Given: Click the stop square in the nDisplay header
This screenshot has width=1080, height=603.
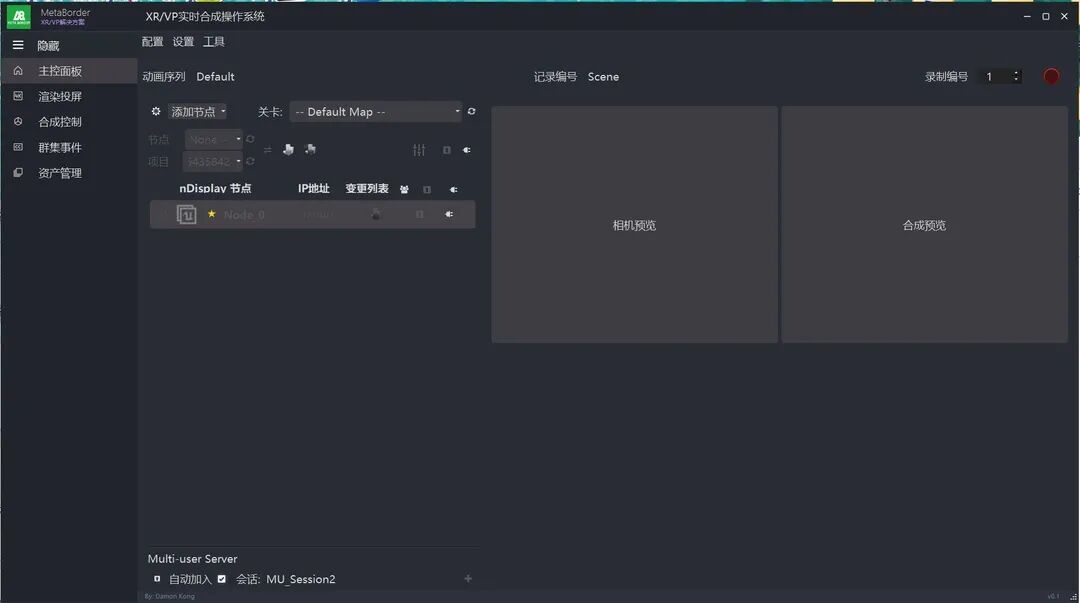Looking at the screenshot, I should (427, 190).
